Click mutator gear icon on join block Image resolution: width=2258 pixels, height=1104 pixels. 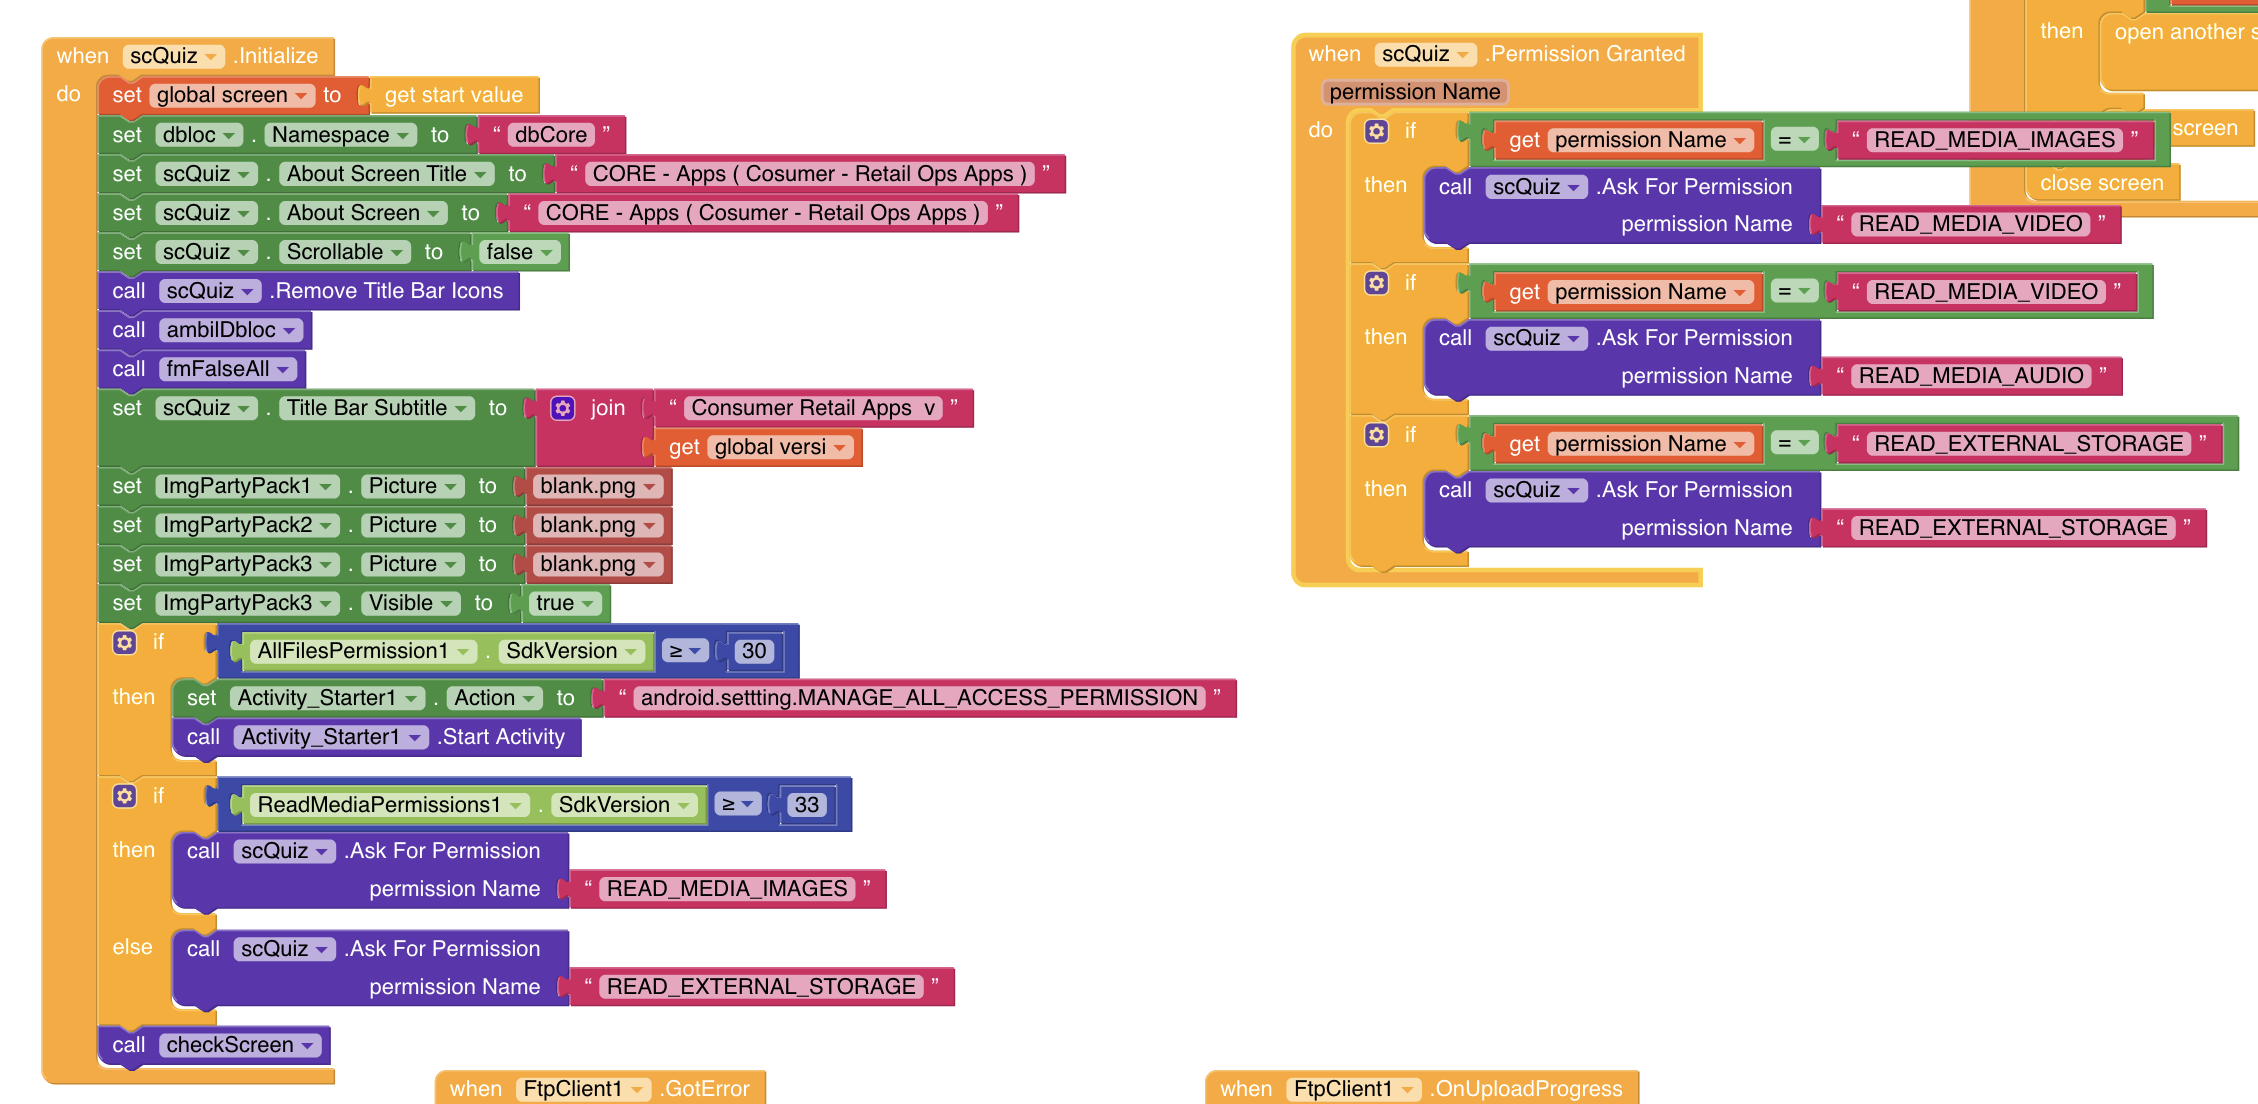pos(563,408)
